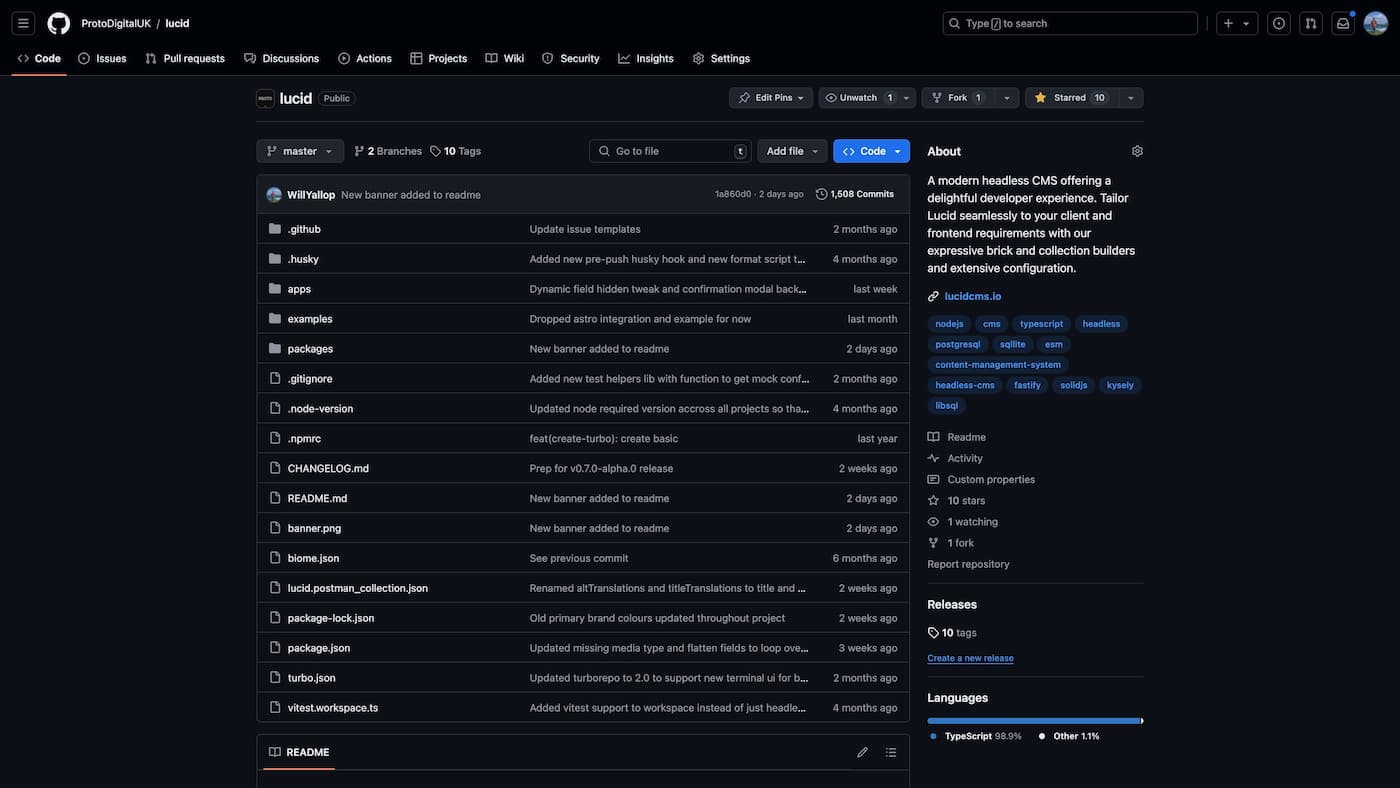The width and height of the screenshot is (1400, 788).
Task: Click the headless-cms topic tag
Action: pyautogui.click(x=965, y=385)
